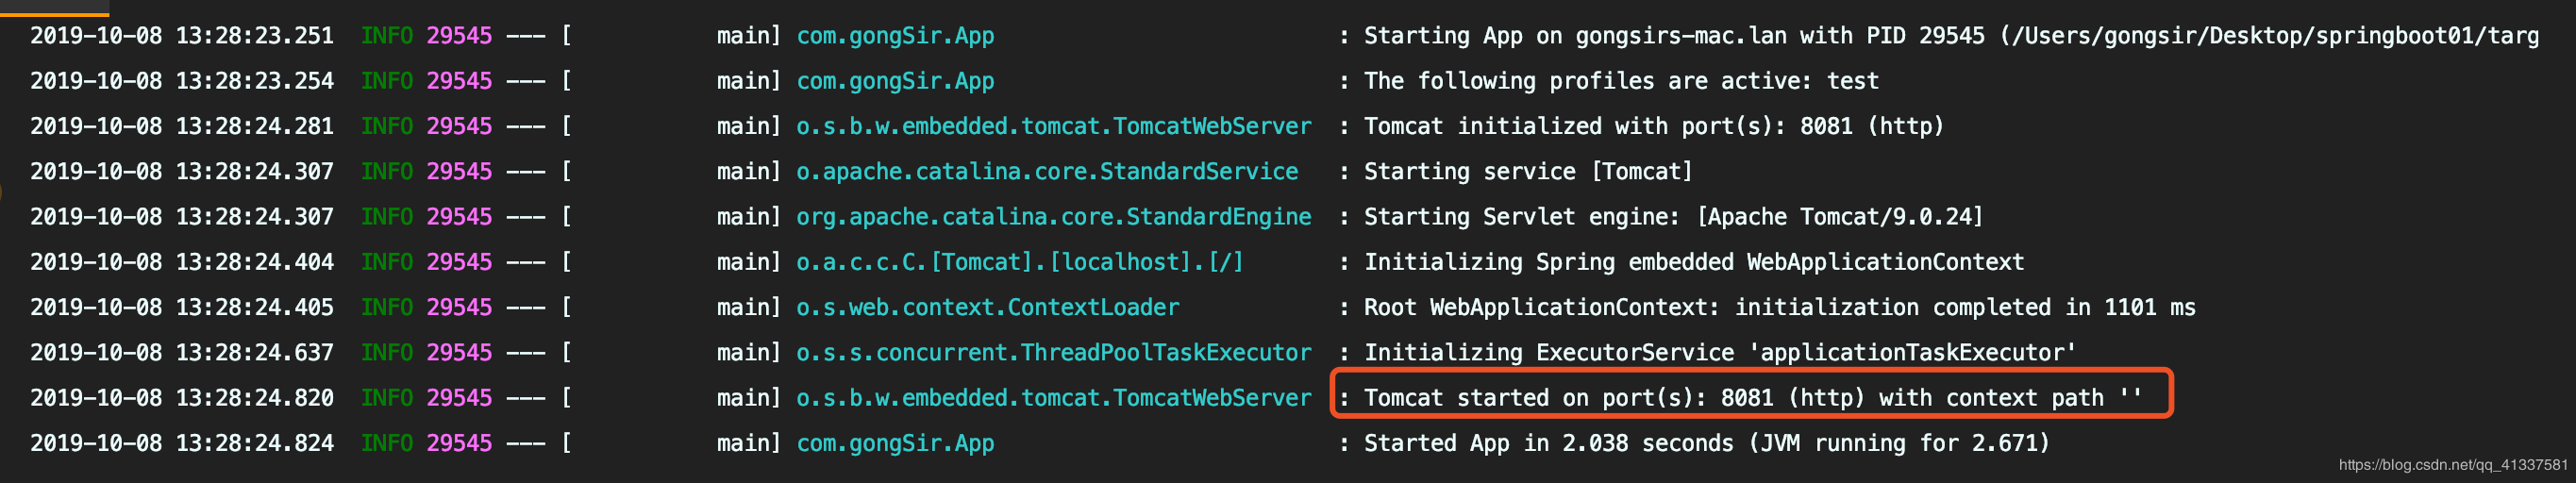Select the o.a.c.c.C.[Tomcat].[localhost].[/] logger name

(x=1019, y=262)
